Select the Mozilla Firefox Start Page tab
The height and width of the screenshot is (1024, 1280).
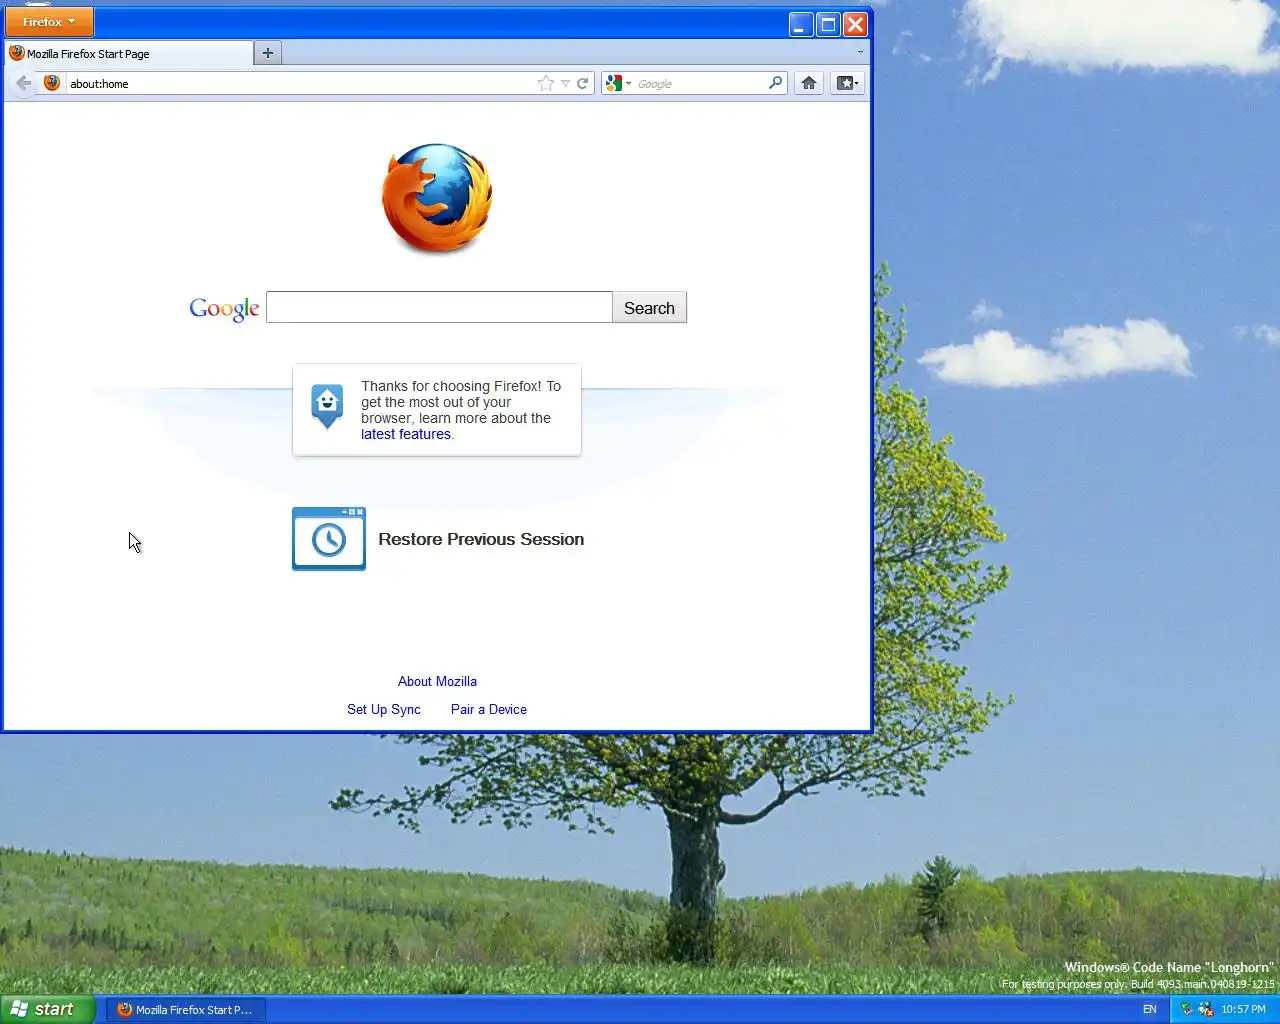tap(129, 54)
